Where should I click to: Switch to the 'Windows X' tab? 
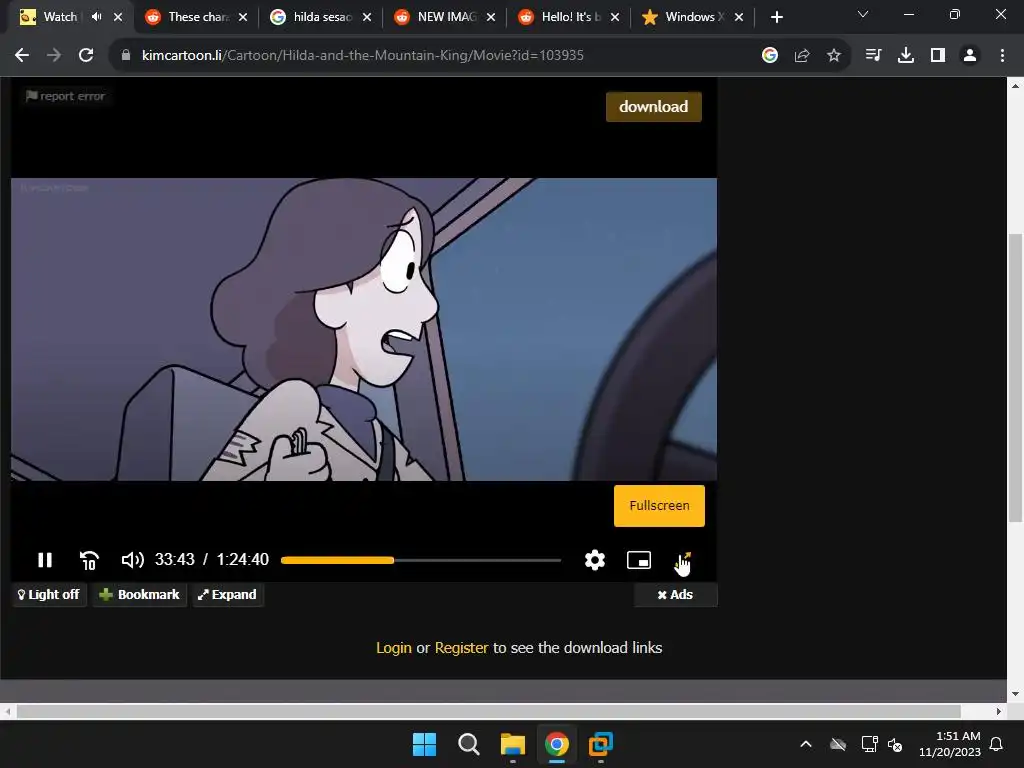pos(691,17)
